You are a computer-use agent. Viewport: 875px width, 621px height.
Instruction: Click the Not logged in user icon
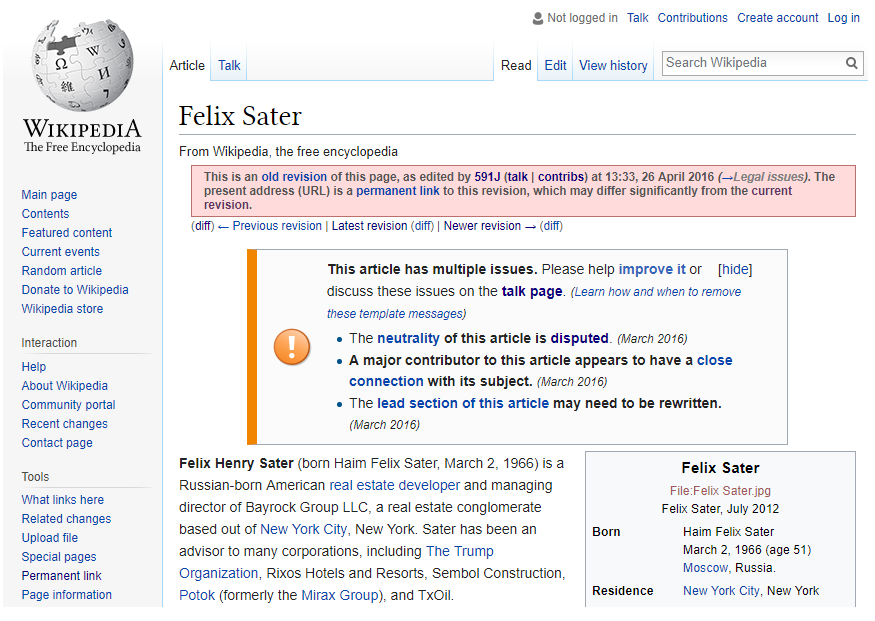pyautogui.click(x=538, y=18)
